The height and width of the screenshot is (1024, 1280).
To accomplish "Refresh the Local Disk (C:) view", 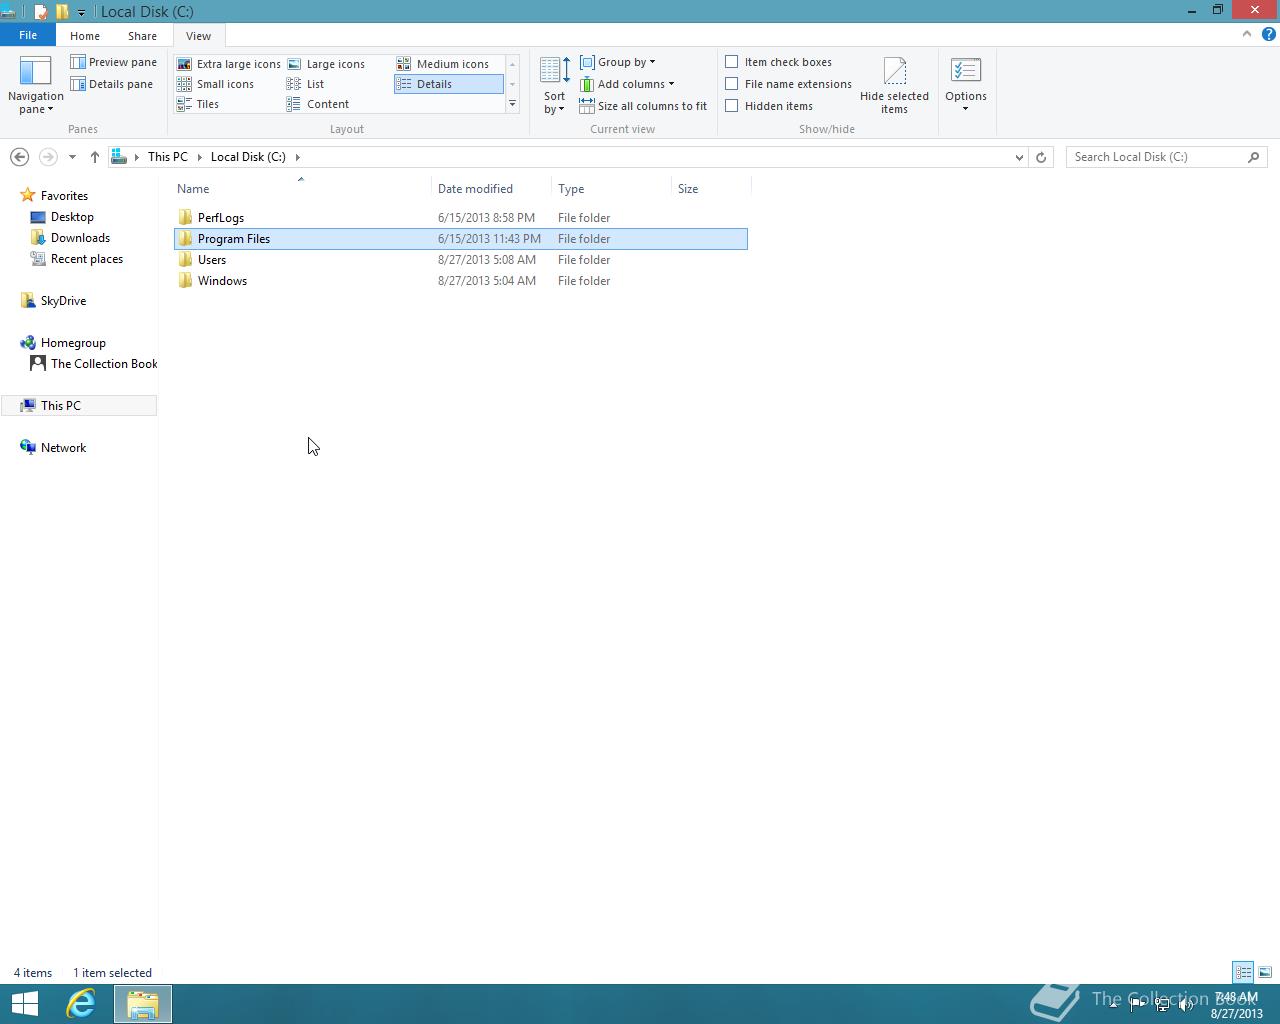I will click(x=1041, y=157).
